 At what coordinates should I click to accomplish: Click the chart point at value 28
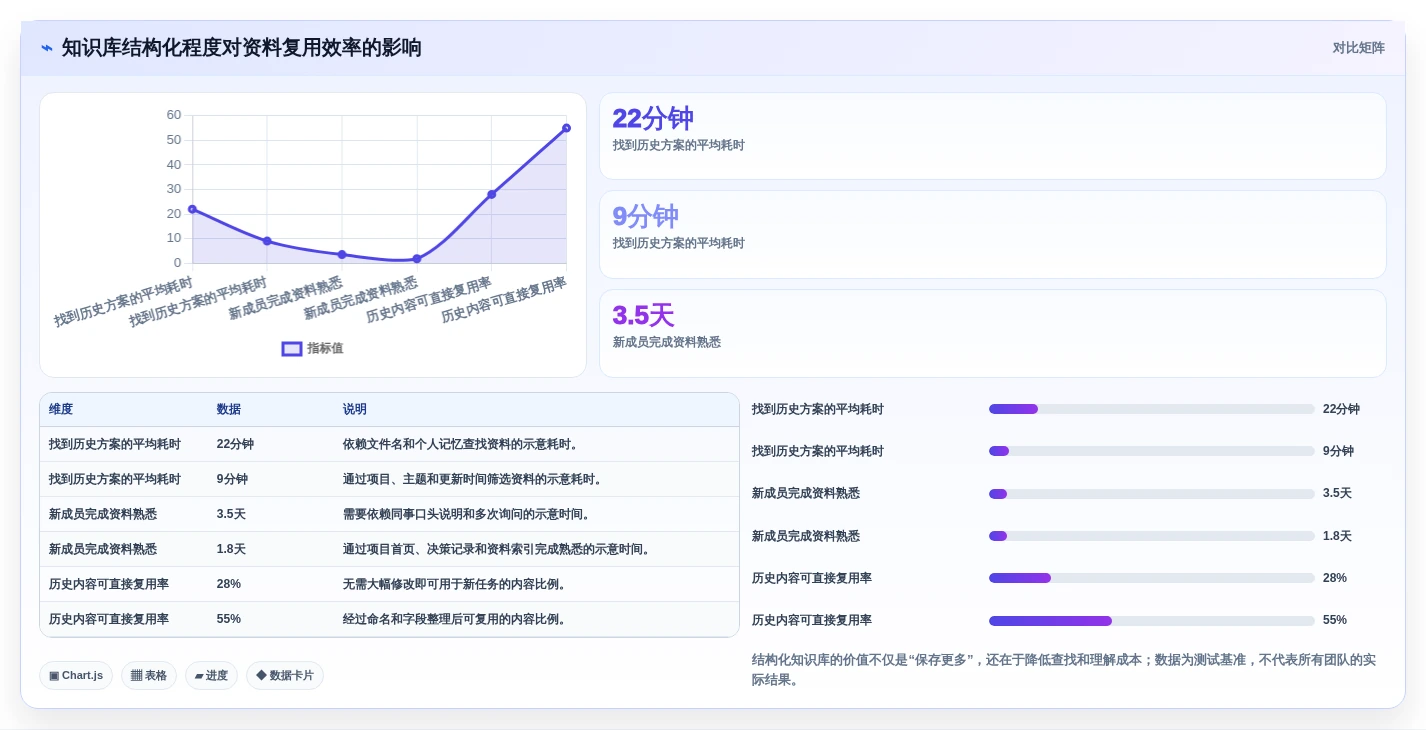click(x=492, y=194)
